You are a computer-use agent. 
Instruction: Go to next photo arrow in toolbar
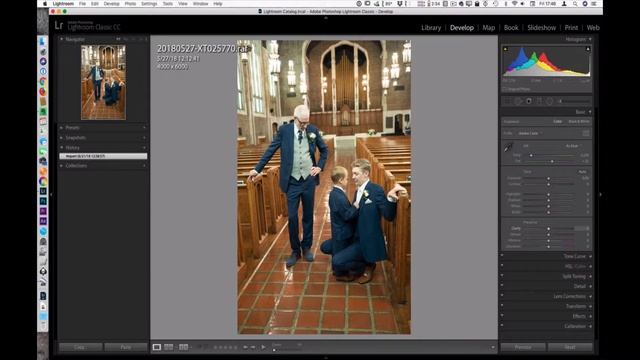pos(253,347)
